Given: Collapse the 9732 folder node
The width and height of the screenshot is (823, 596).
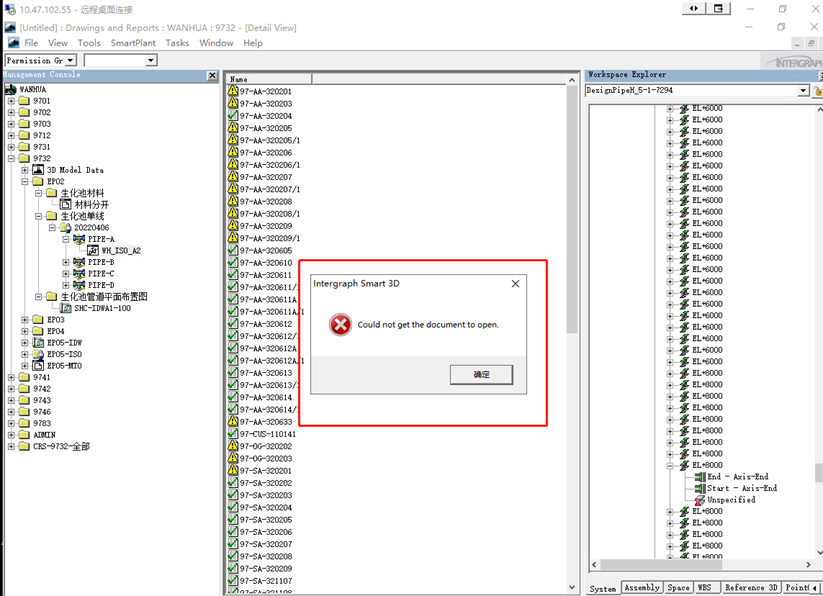Looking at the screenshot, I should 12,158.
